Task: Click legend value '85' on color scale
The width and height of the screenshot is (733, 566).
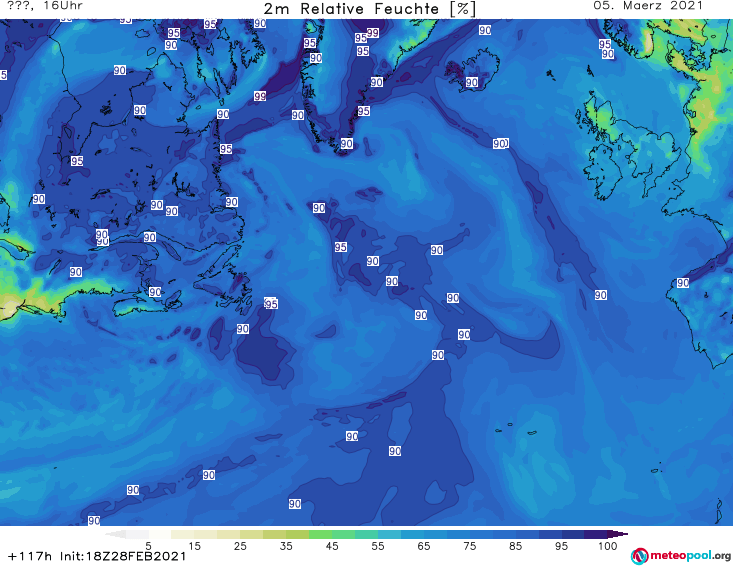Action: (x=516, y=546)
